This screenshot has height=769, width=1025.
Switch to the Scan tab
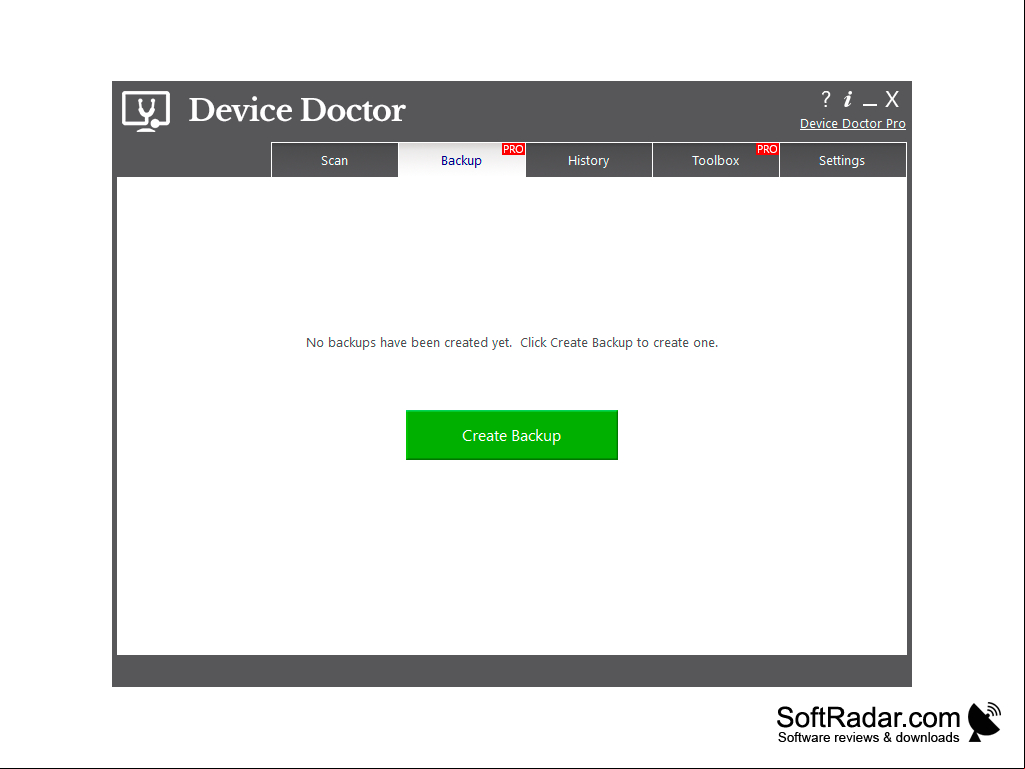pyautogui.click(x=335, y=160)
